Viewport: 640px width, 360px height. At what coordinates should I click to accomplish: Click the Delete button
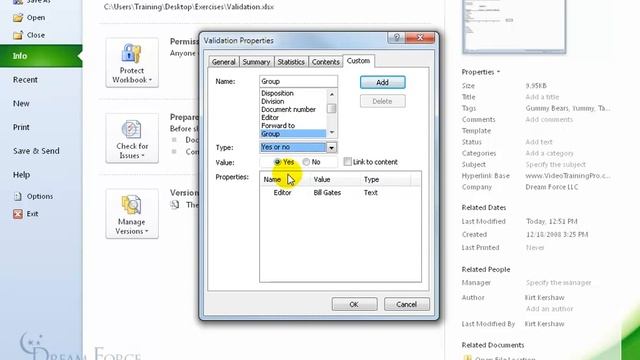coord(382,101)
